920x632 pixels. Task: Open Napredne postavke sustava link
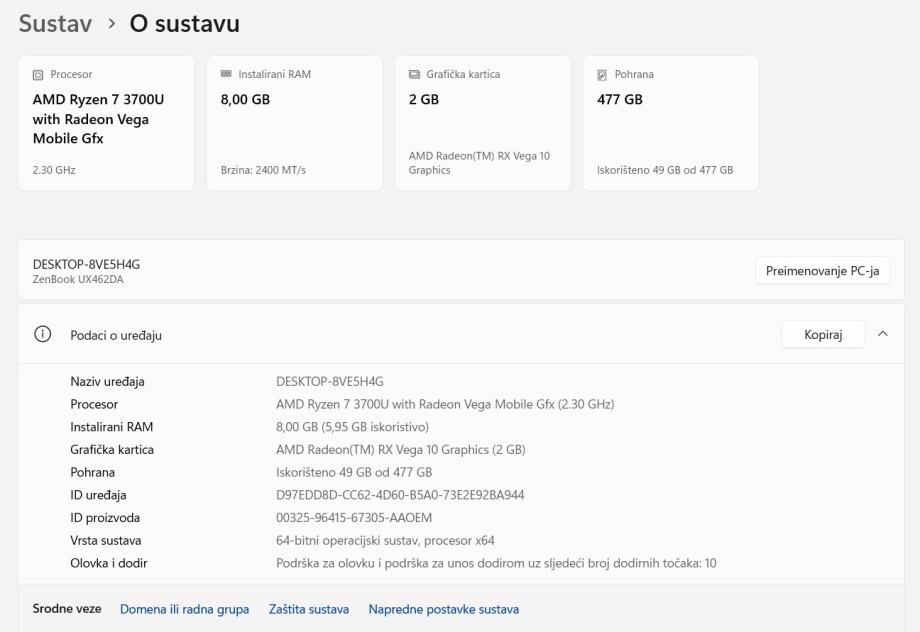tap(443, 609)
